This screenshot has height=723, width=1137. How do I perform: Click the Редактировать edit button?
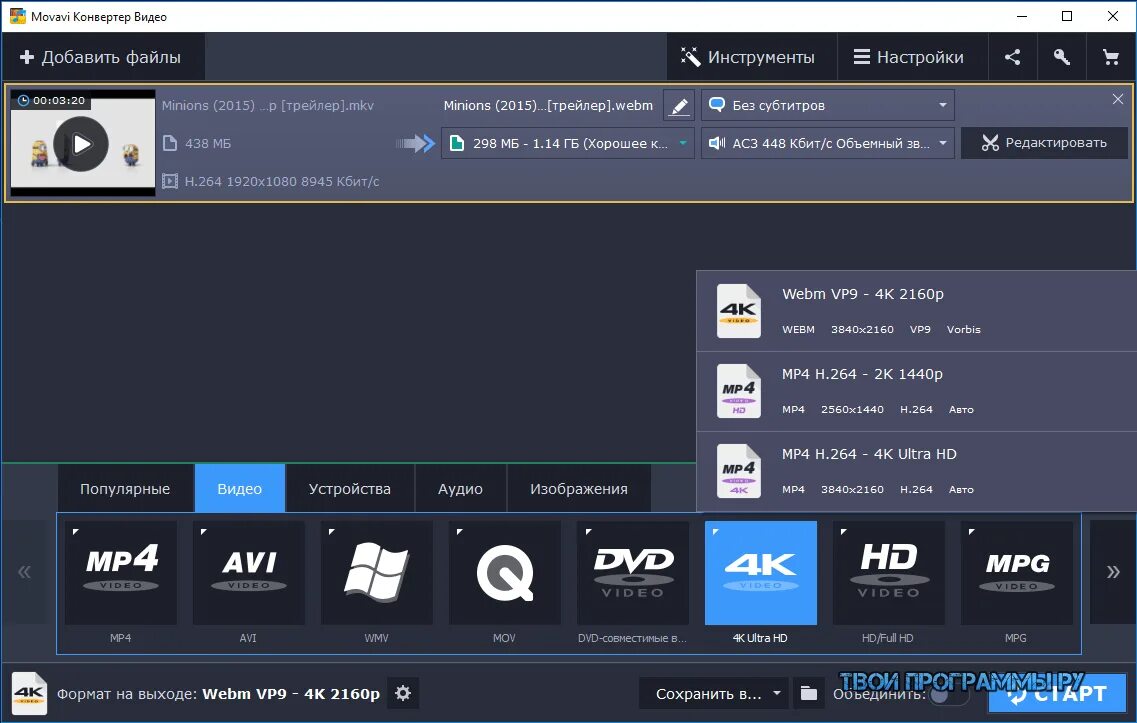pyautogui.click(x=1044, y=143)
